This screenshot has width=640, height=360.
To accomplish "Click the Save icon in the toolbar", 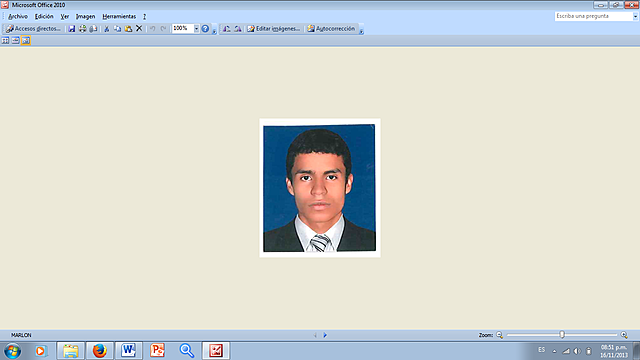I will point(72,29).
